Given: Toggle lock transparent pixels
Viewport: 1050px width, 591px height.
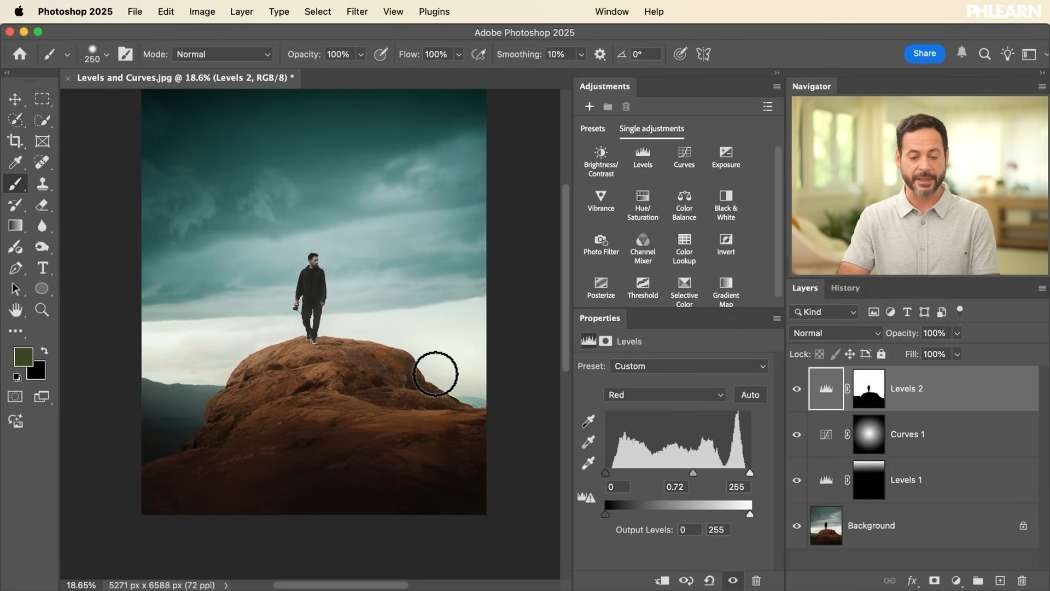Looking at the screenshot, I should (819, 354).
